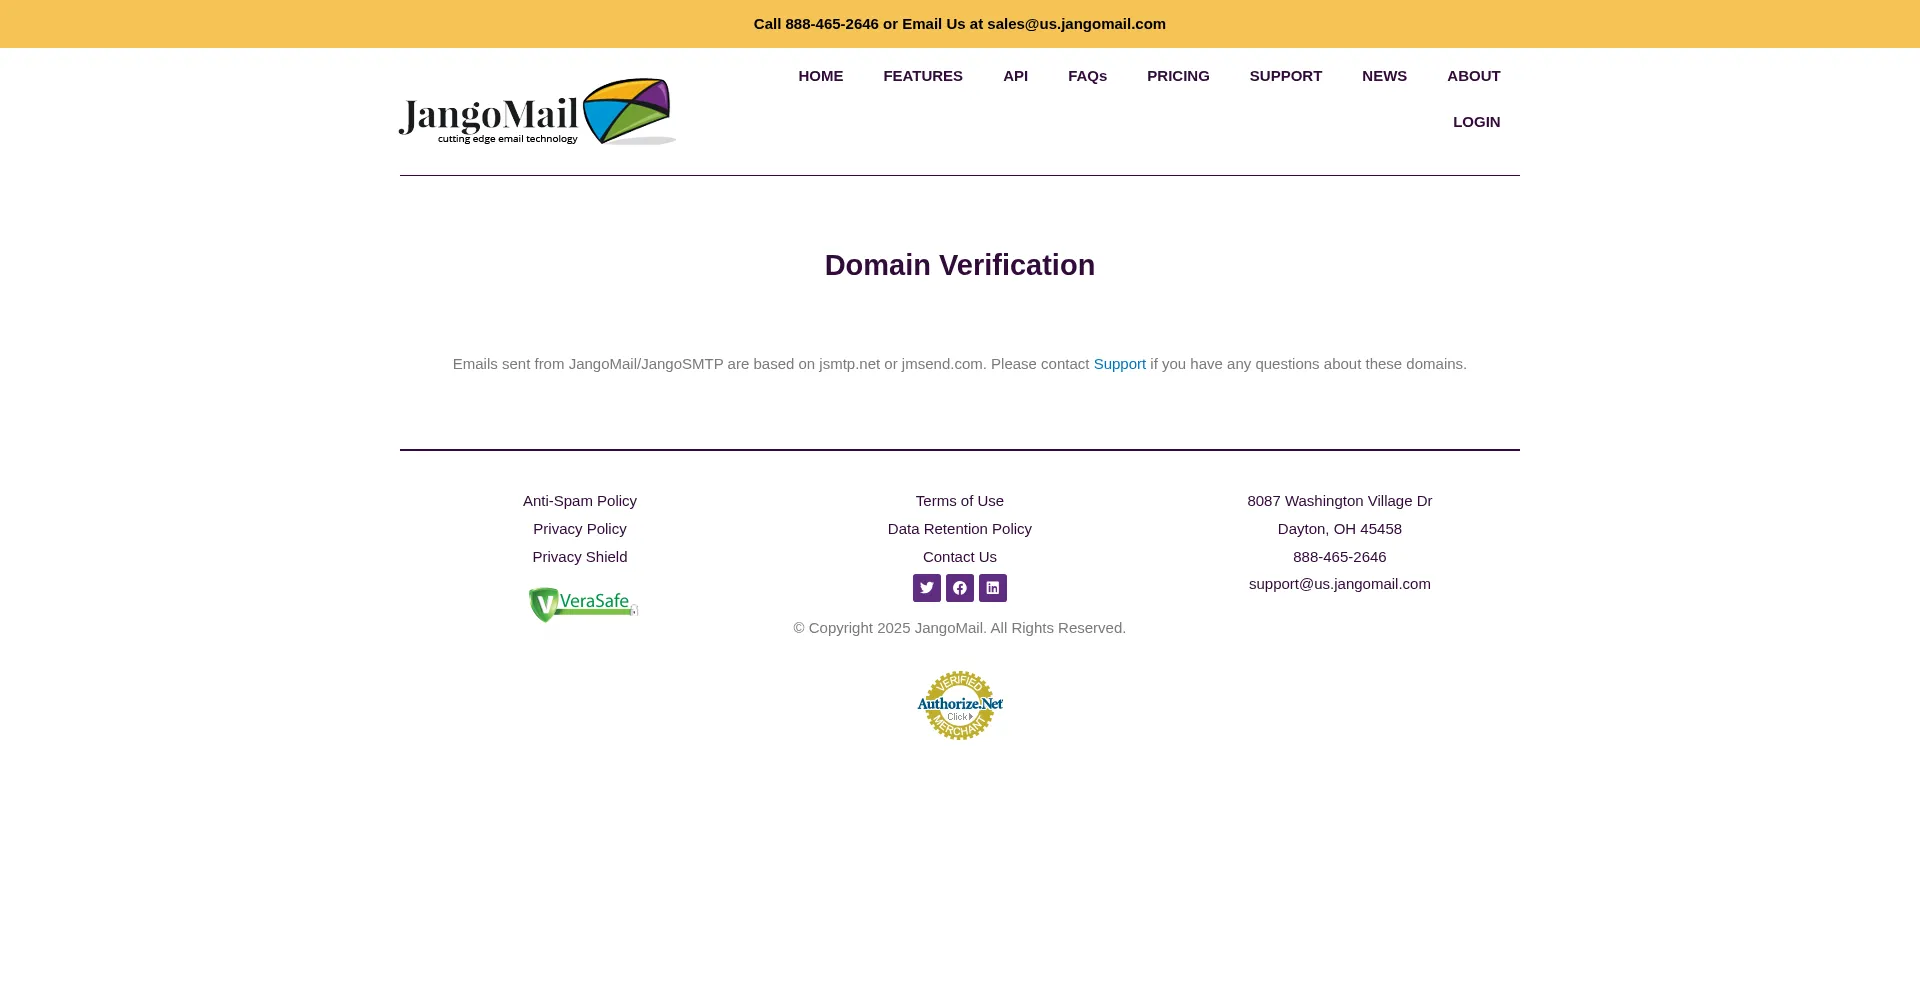The width and height of the screenshot is (1920, 993).
Task: Click the JangoMail logo
Action: (537, 112)
